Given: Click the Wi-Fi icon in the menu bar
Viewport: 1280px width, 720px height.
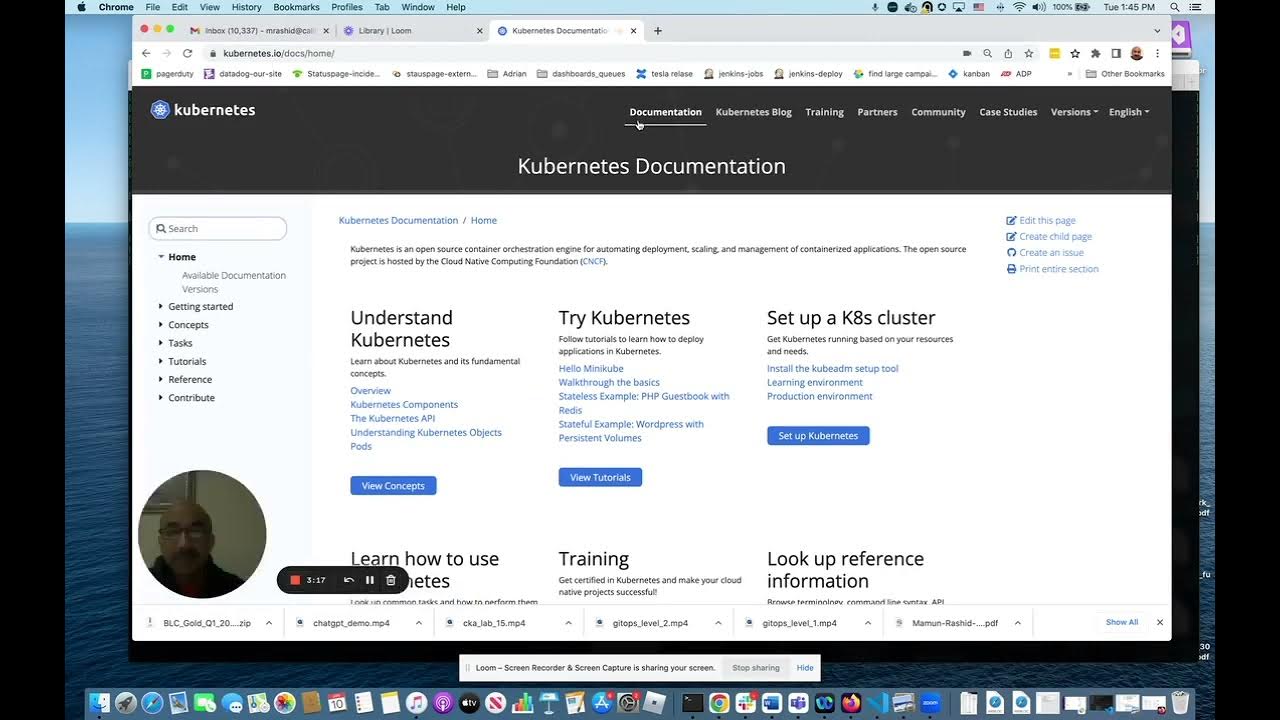Looking at the screenshot, I should [1019, 7].
